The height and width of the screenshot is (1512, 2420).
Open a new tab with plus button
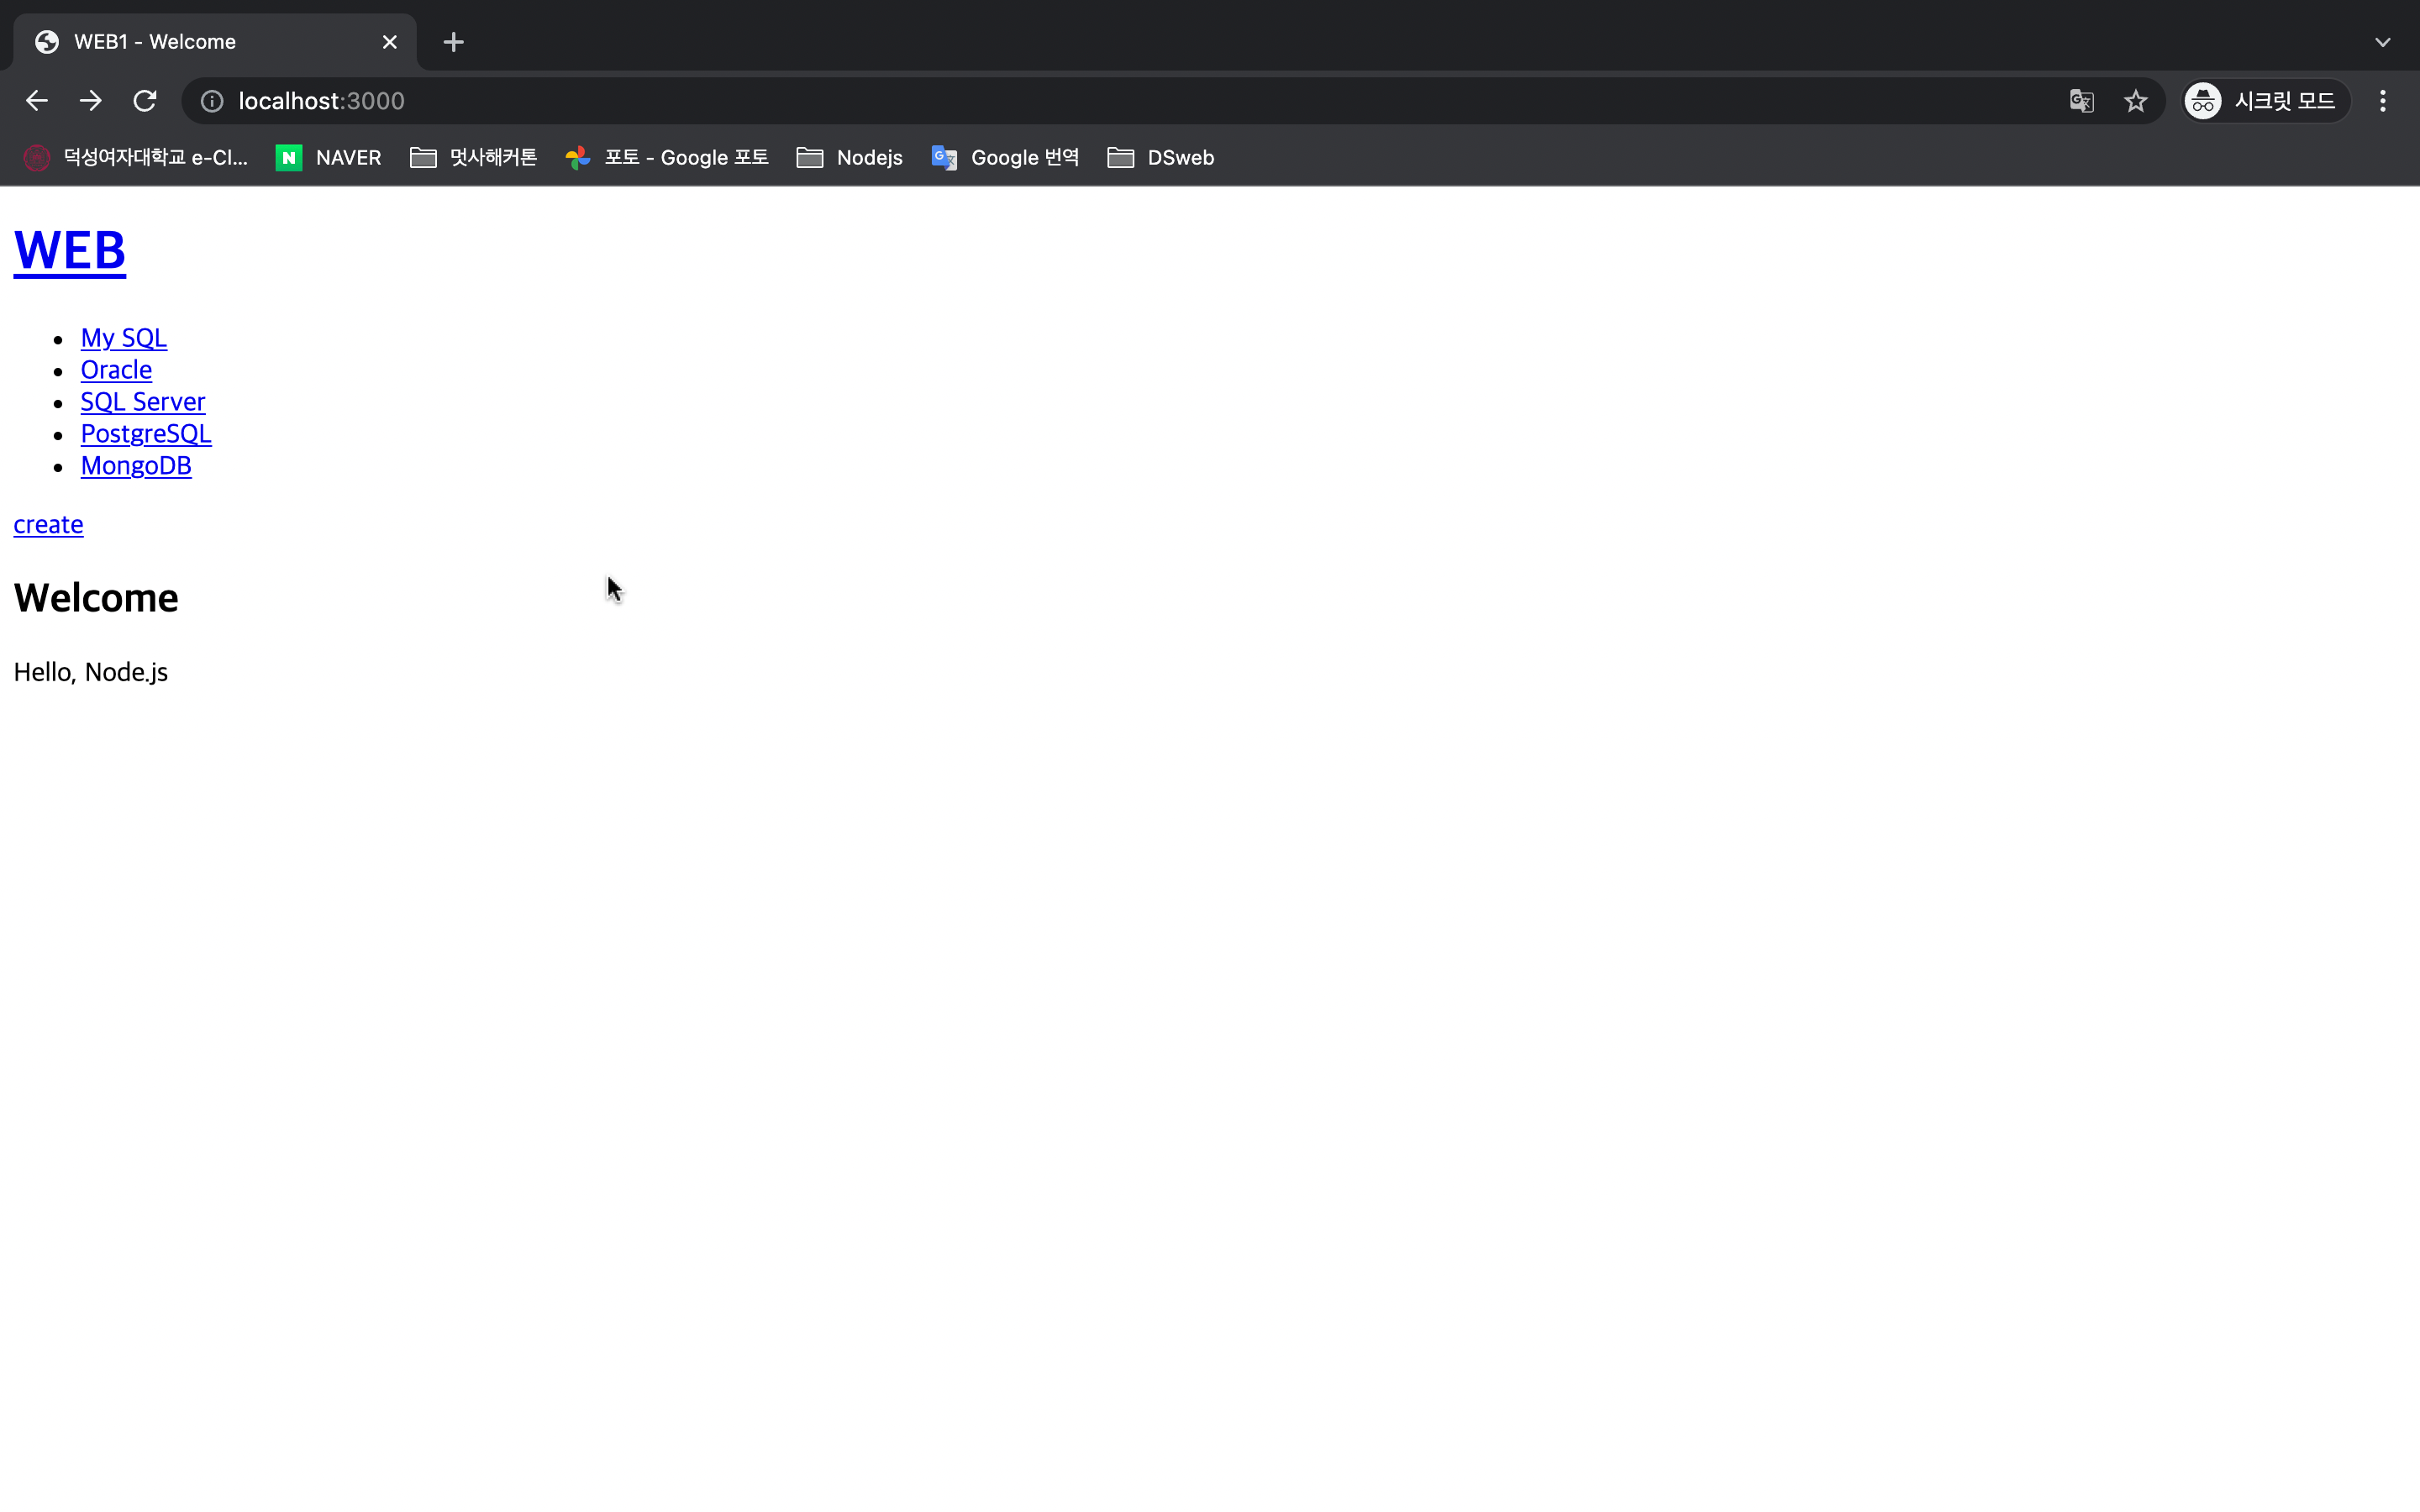[x=453, y=42]
